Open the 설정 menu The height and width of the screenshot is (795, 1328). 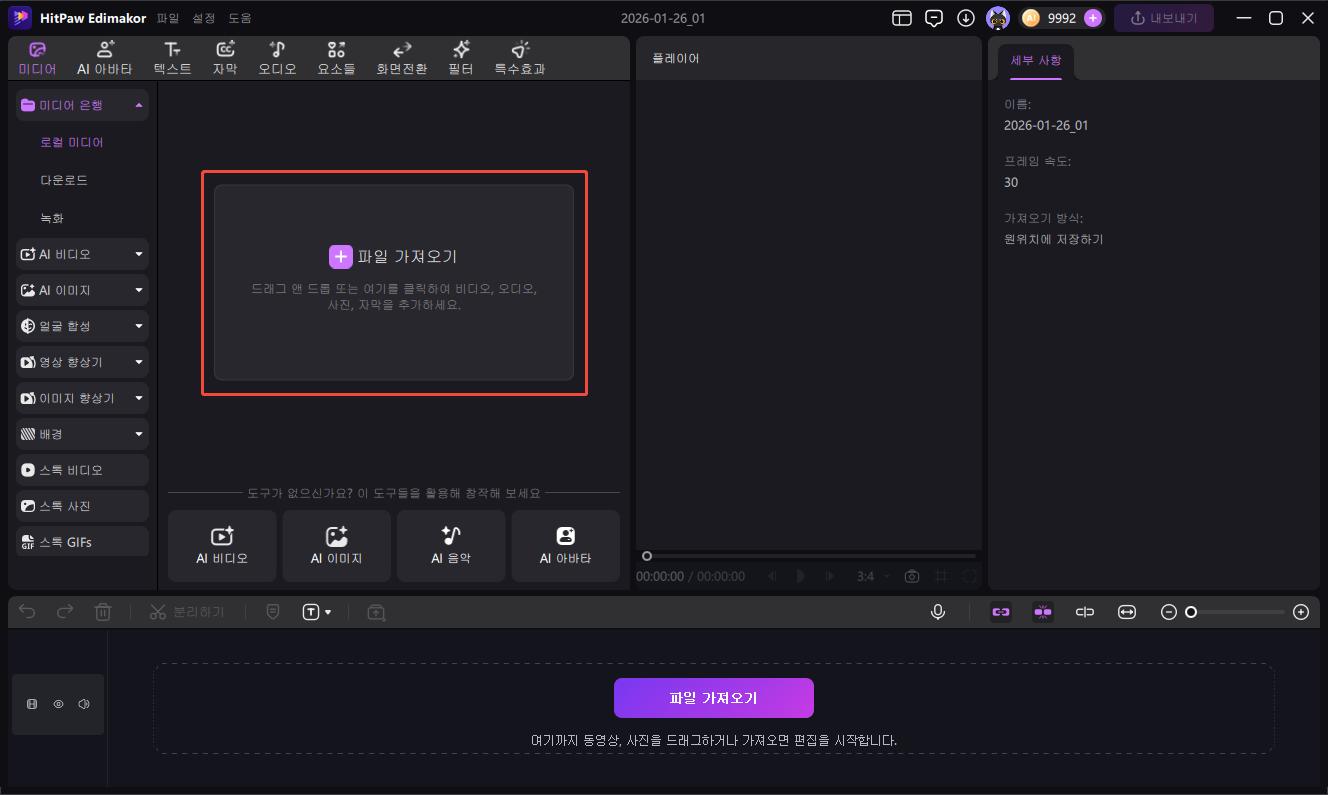(204, 18)
